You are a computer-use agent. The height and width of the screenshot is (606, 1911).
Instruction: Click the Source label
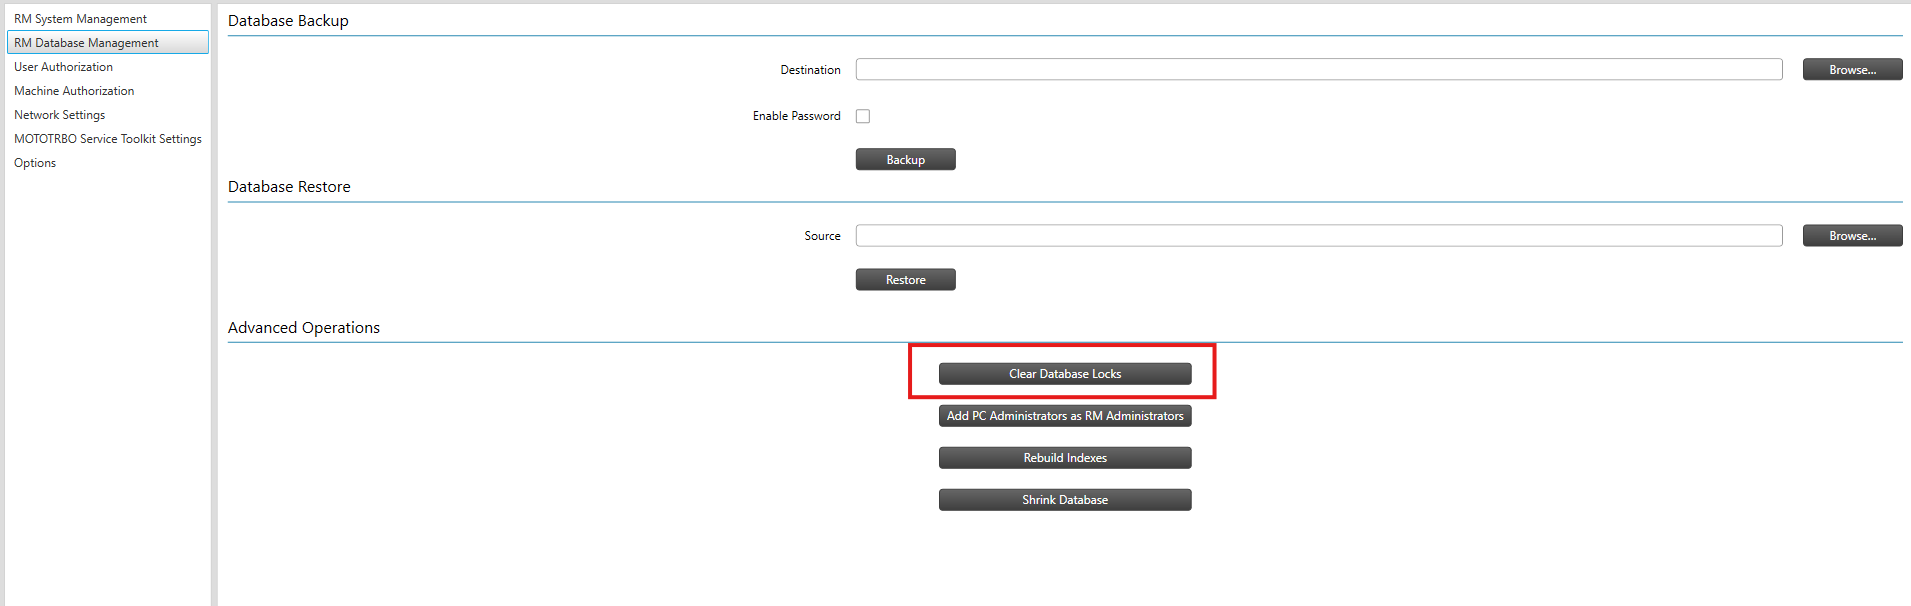[x=822, y=236]
